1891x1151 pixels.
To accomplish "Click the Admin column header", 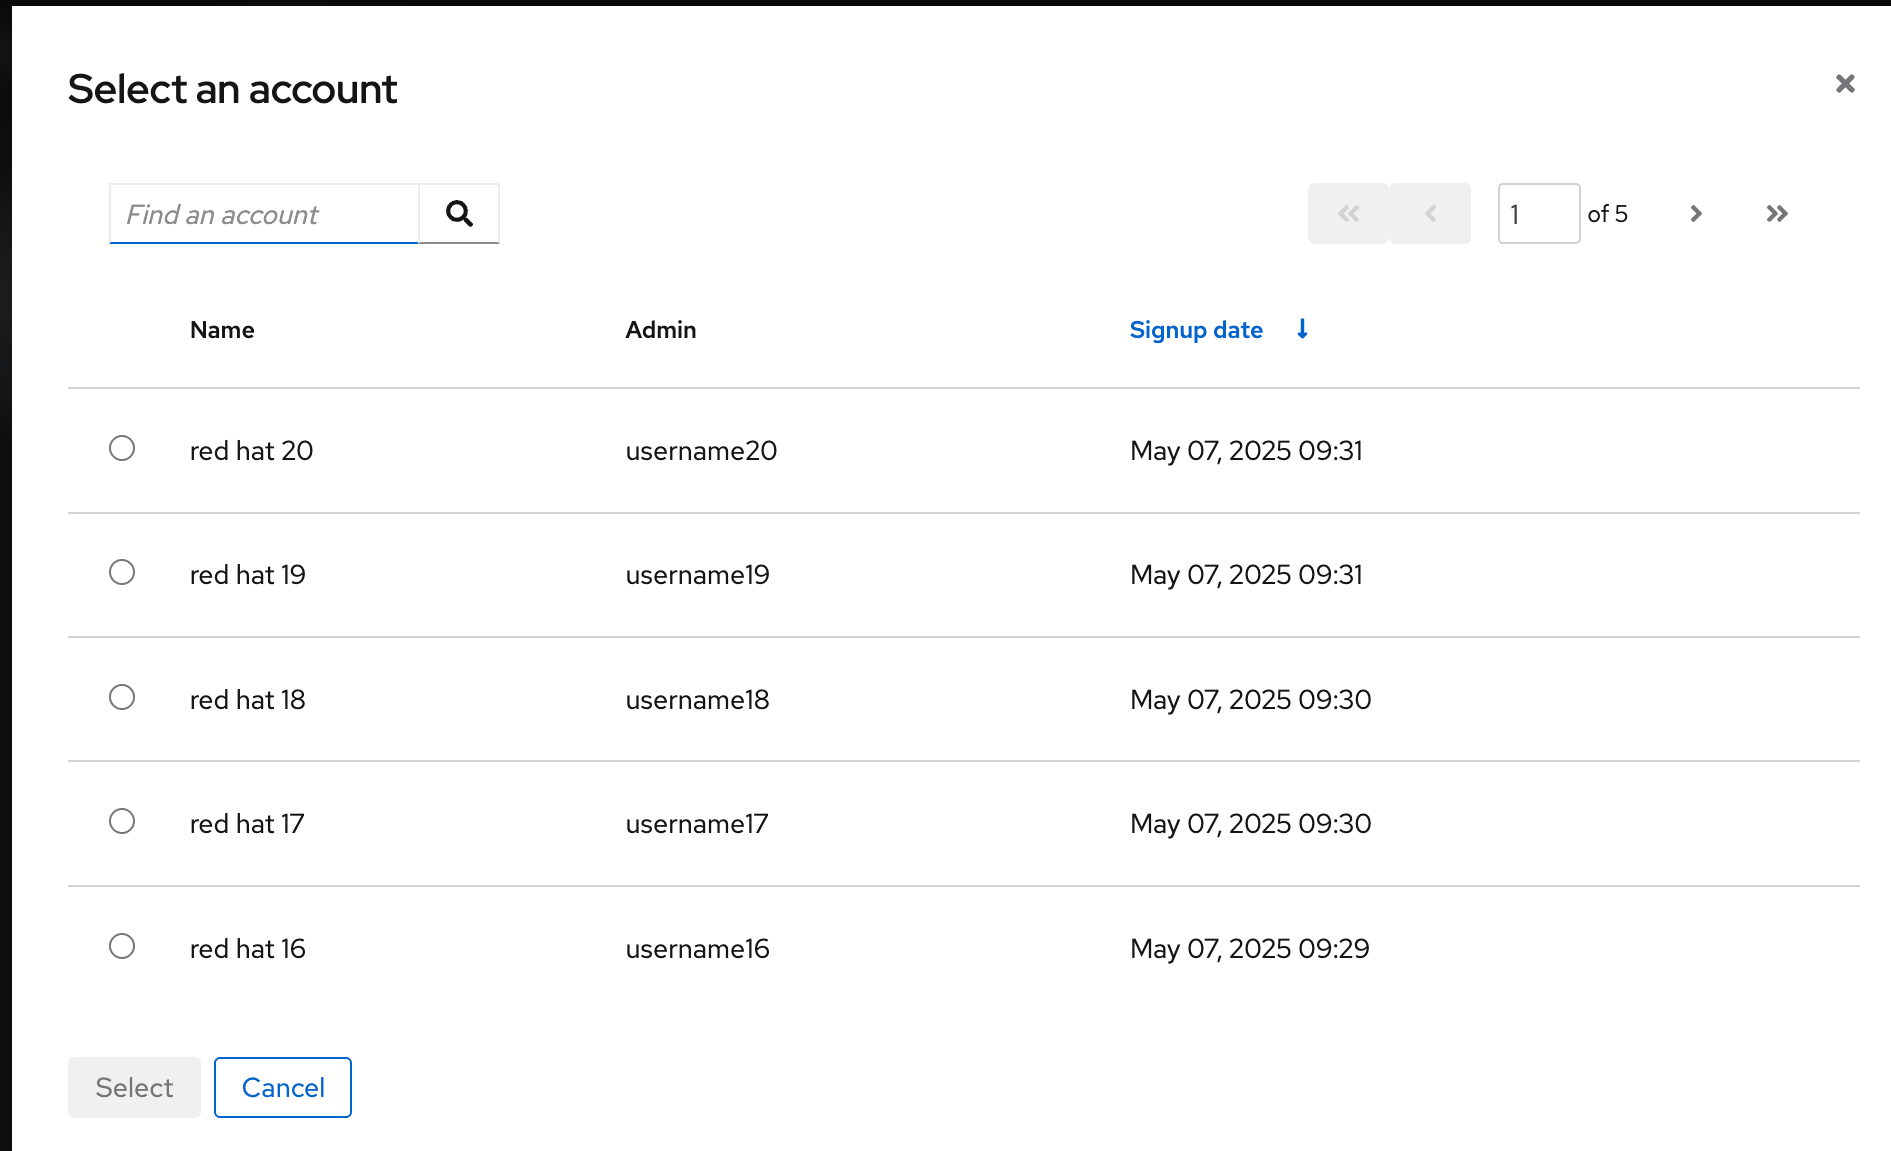I will pyautogui.click(x=660, y=330).
